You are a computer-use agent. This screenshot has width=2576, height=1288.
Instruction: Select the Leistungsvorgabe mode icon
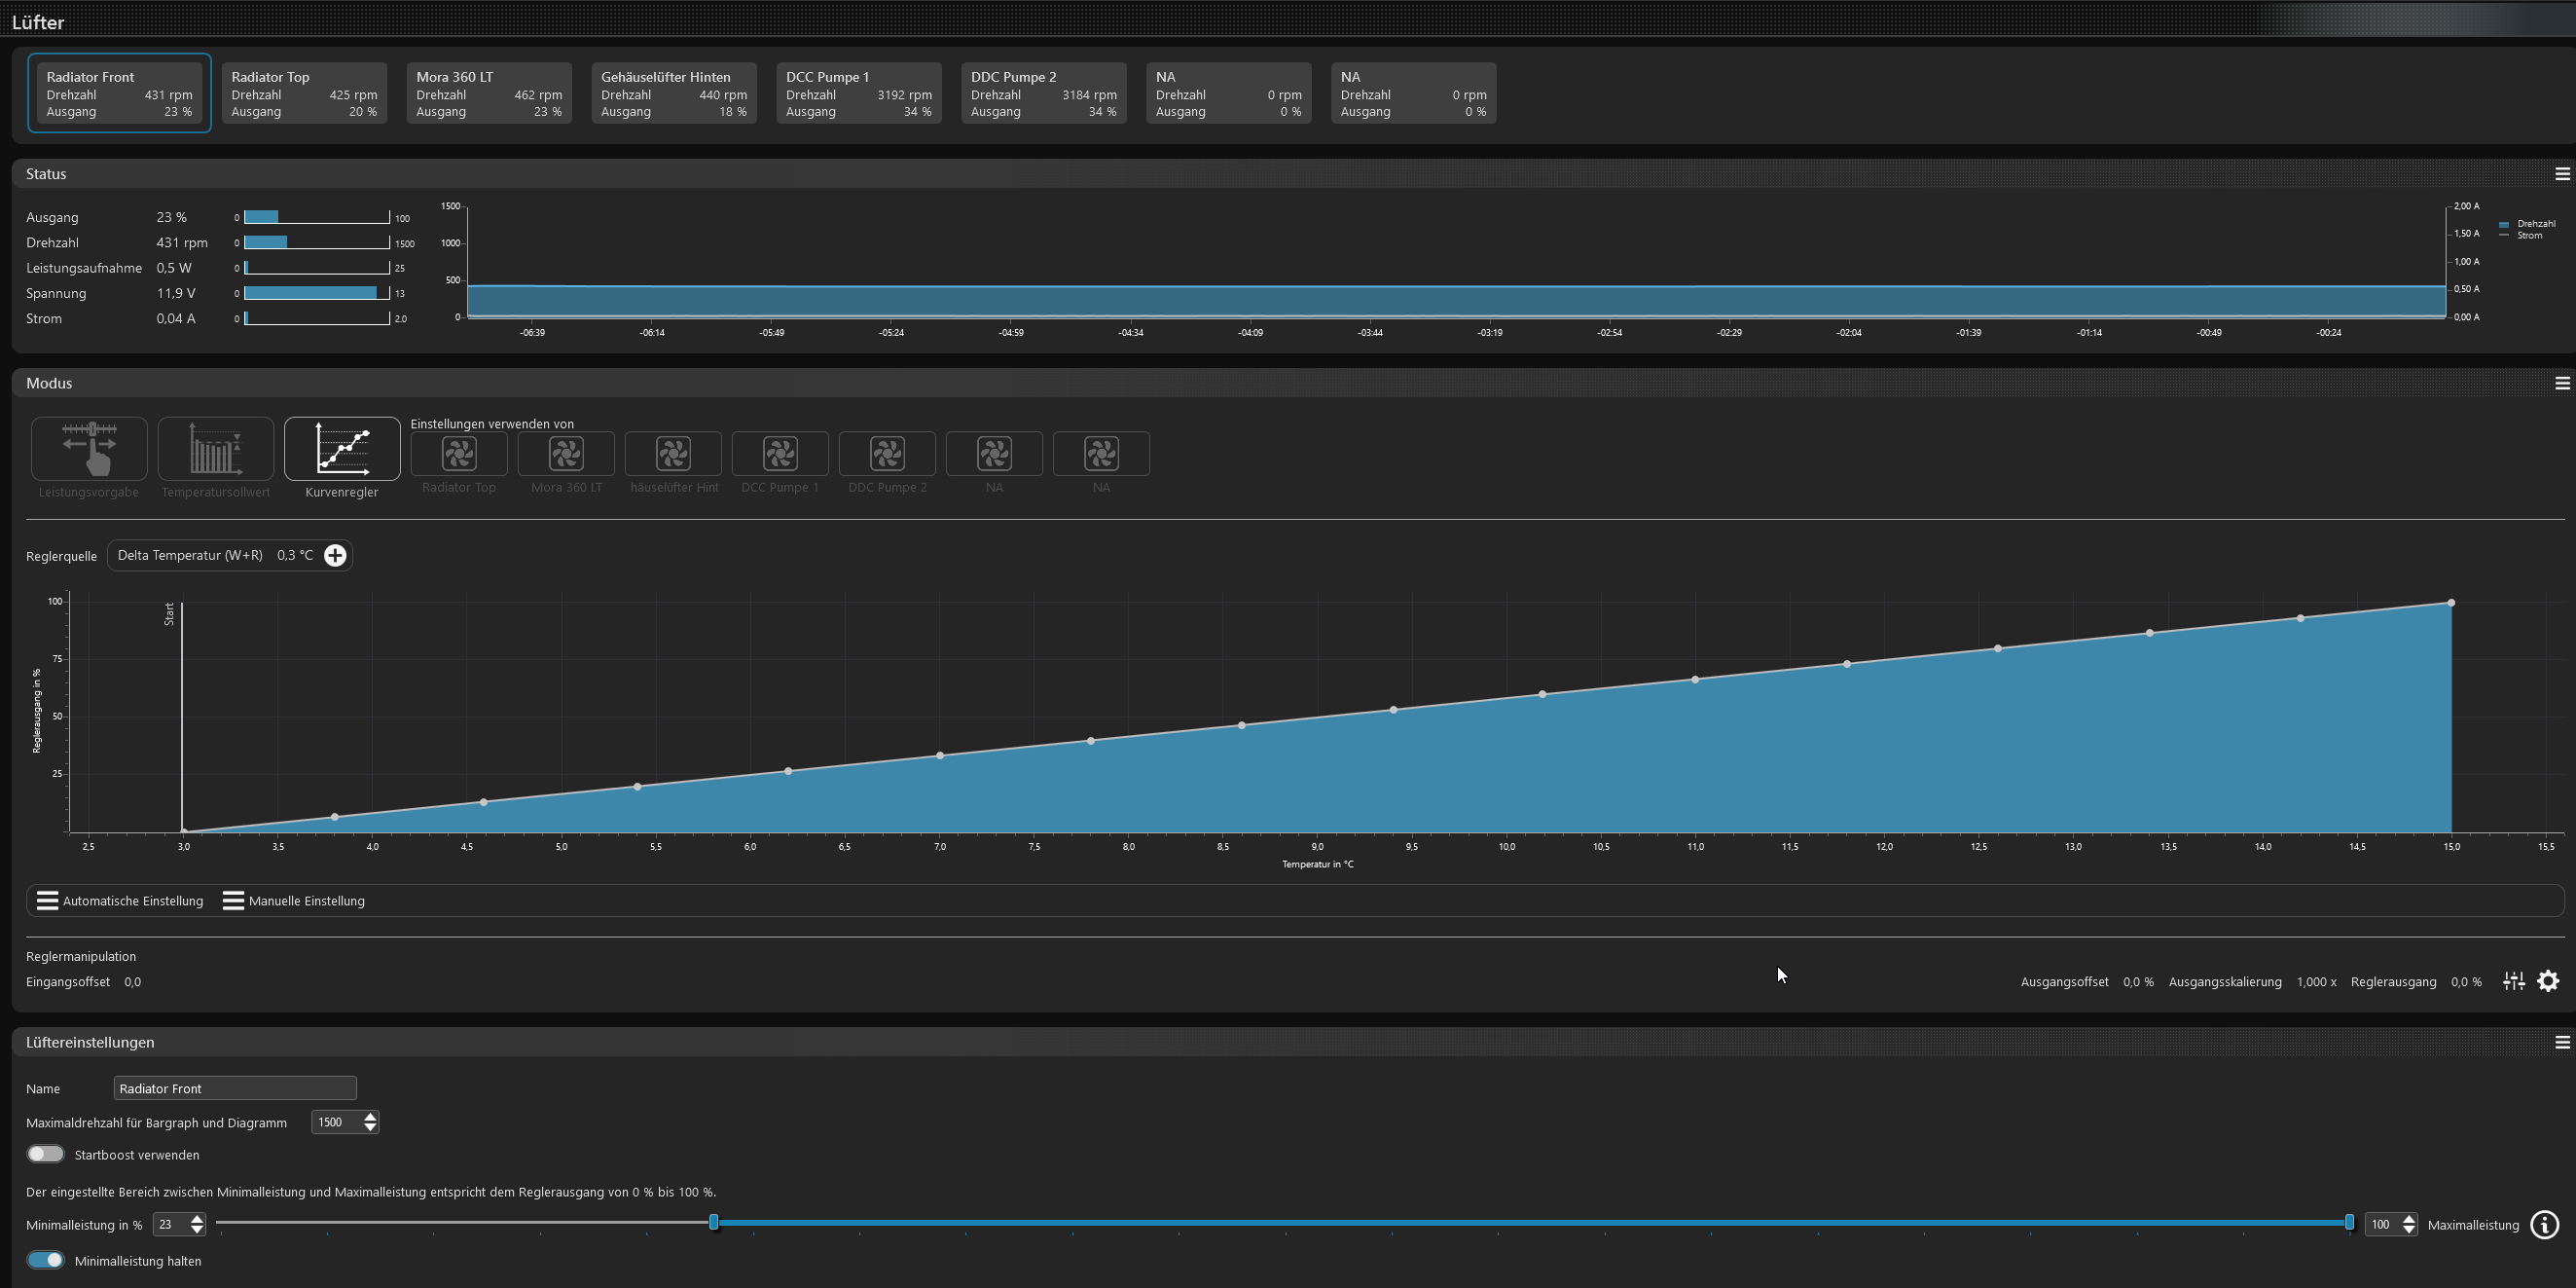89,449
